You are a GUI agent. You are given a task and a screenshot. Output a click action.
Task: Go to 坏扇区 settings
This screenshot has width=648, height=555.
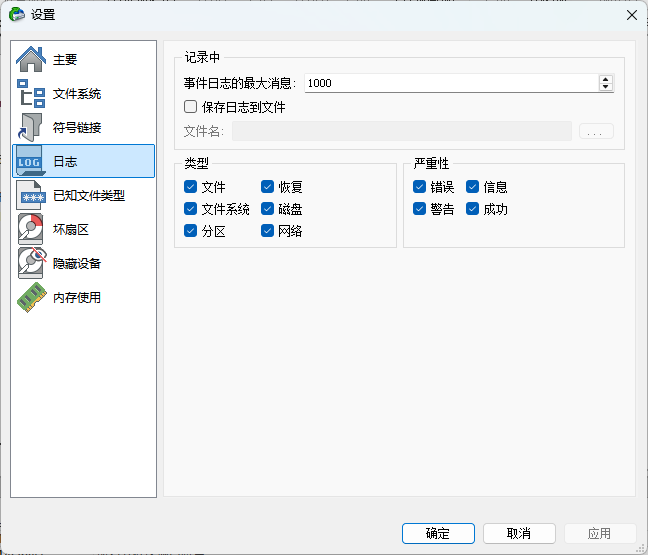tap(83, 229)
